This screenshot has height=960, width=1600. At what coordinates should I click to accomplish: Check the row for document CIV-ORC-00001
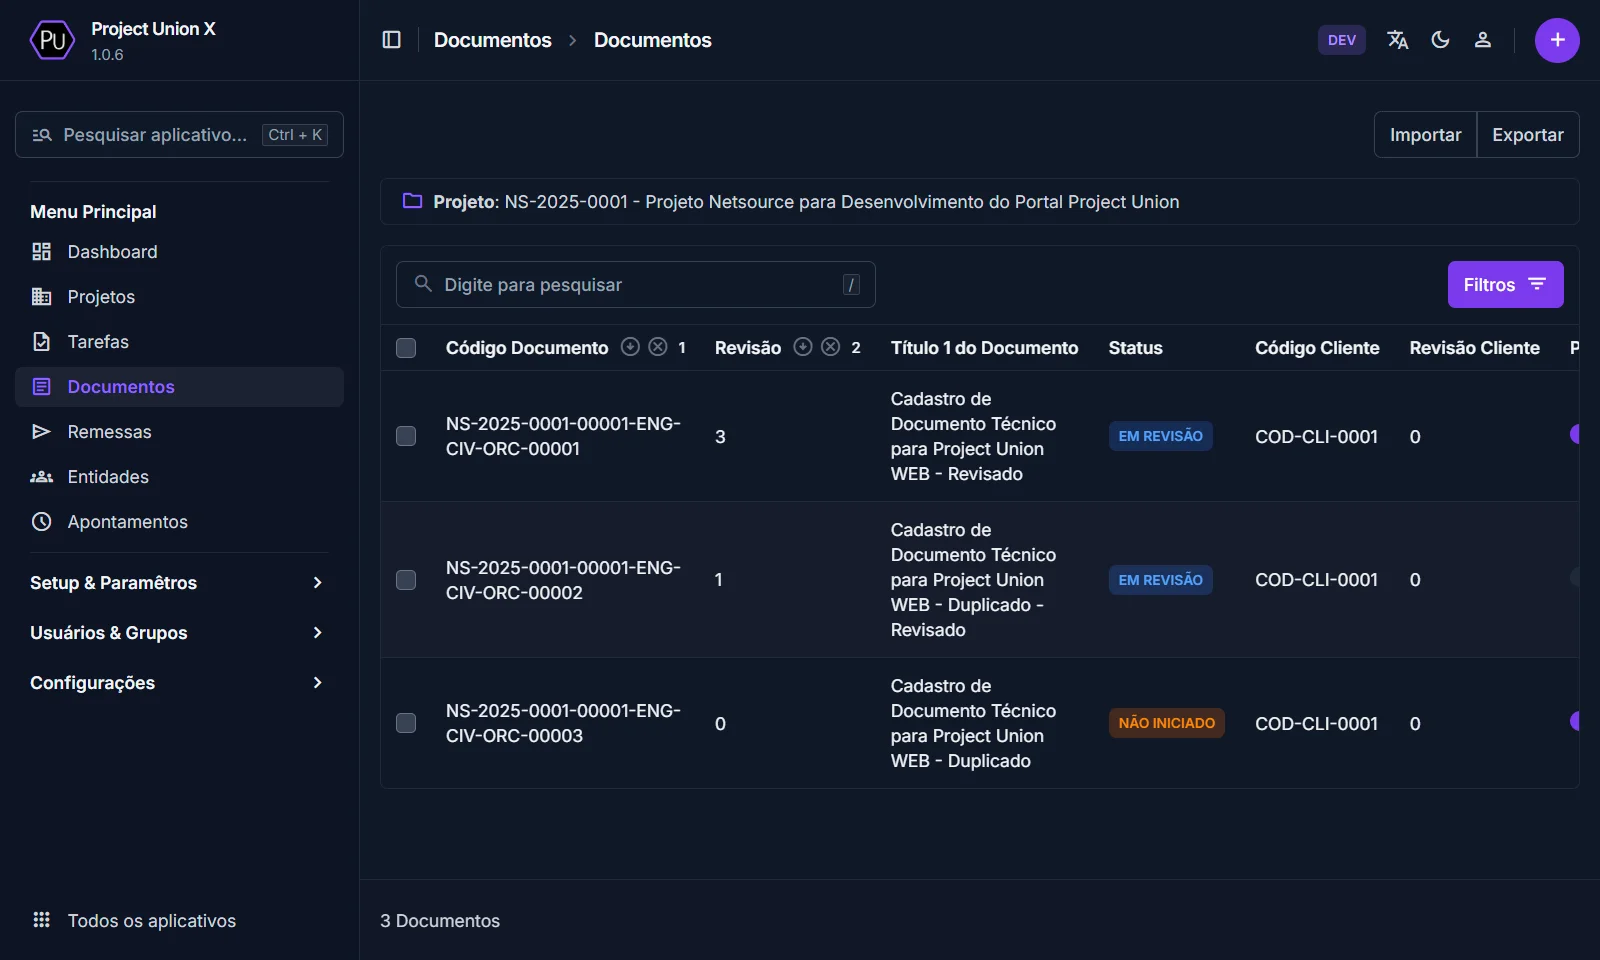point(406,436)
